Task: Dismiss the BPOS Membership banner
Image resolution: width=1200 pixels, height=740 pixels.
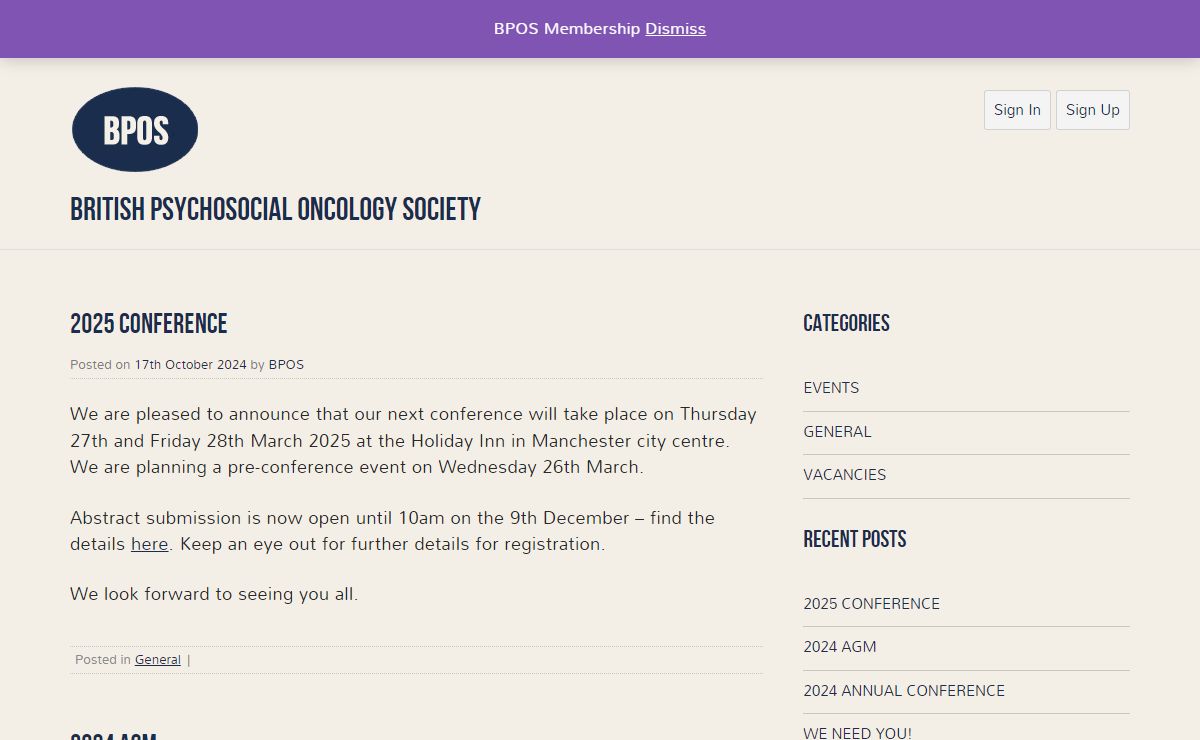Action: (x=675, y=29)
